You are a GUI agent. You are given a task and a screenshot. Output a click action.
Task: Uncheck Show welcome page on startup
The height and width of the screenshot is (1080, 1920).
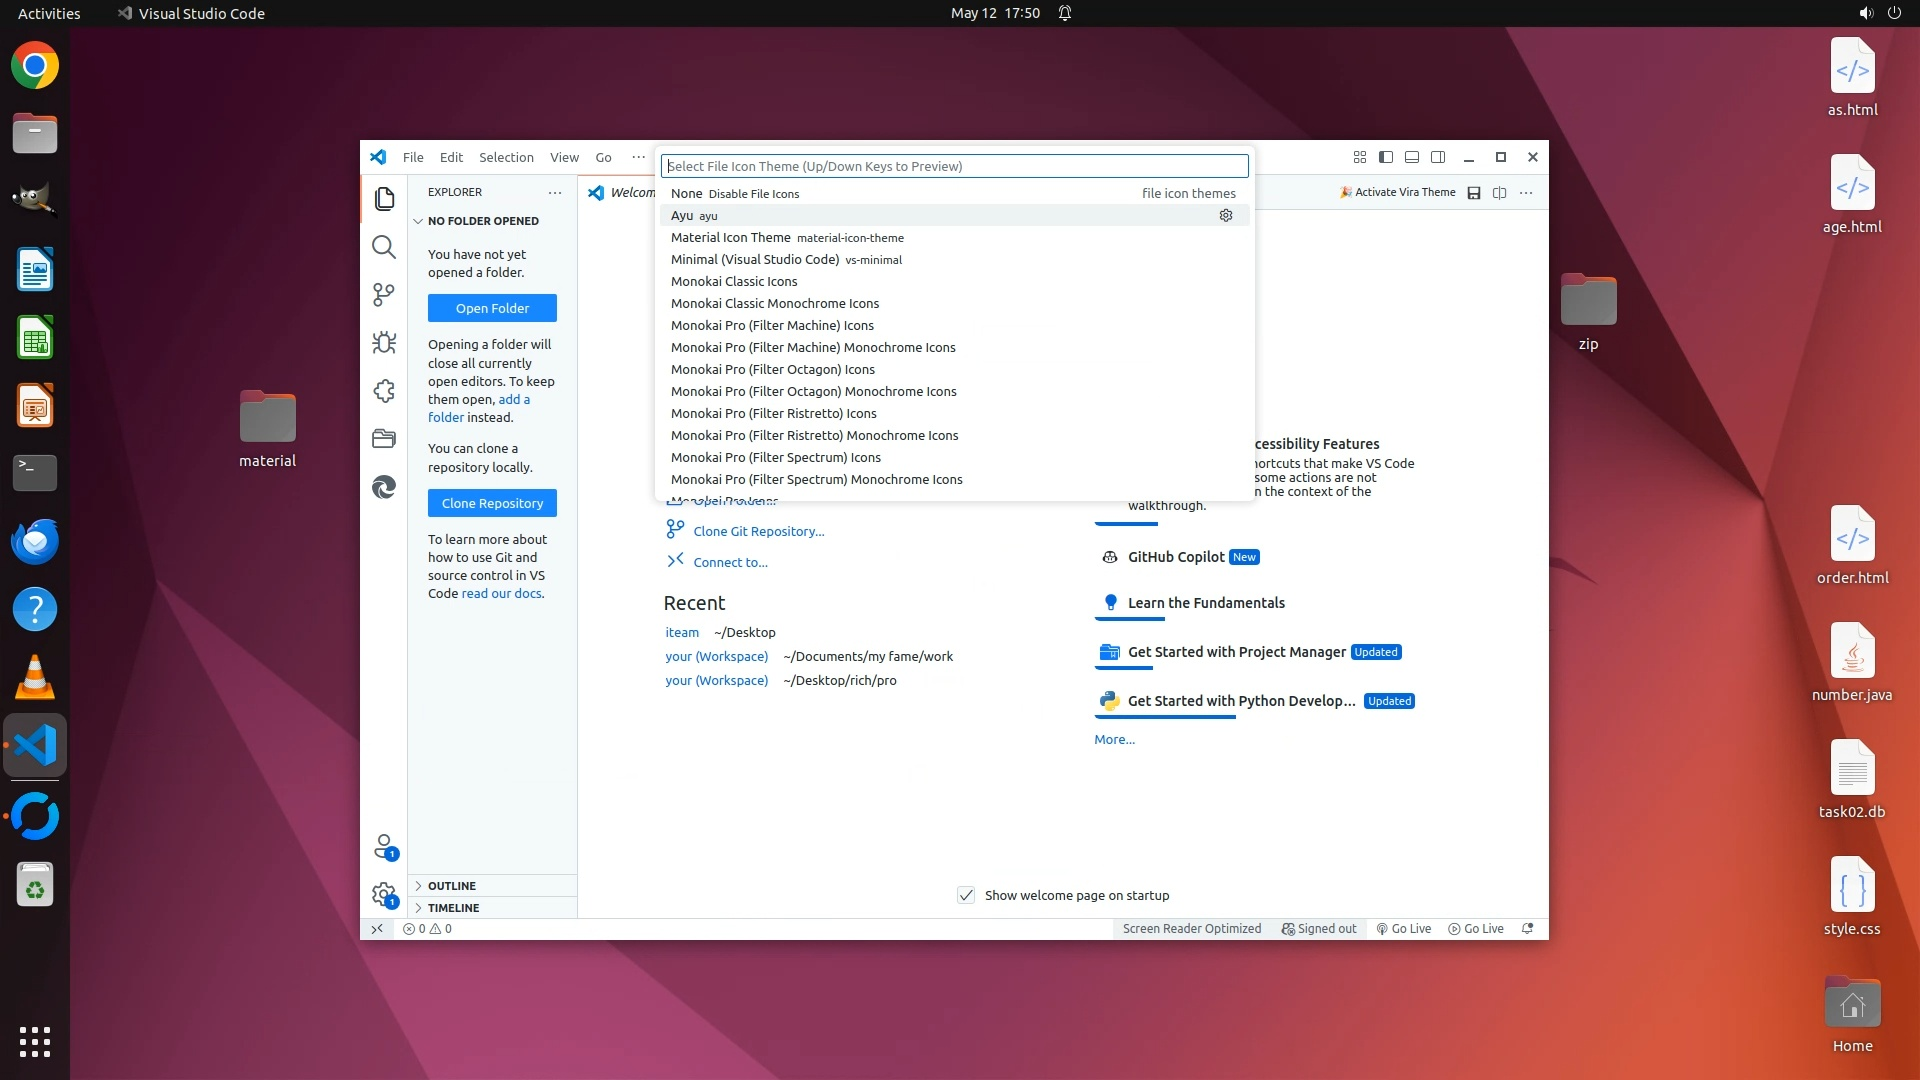[966, 895]
